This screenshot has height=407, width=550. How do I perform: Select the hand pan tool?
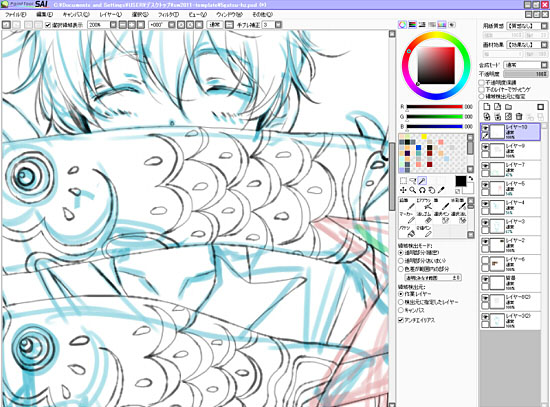pyautogui.click(x=431, y=190)
